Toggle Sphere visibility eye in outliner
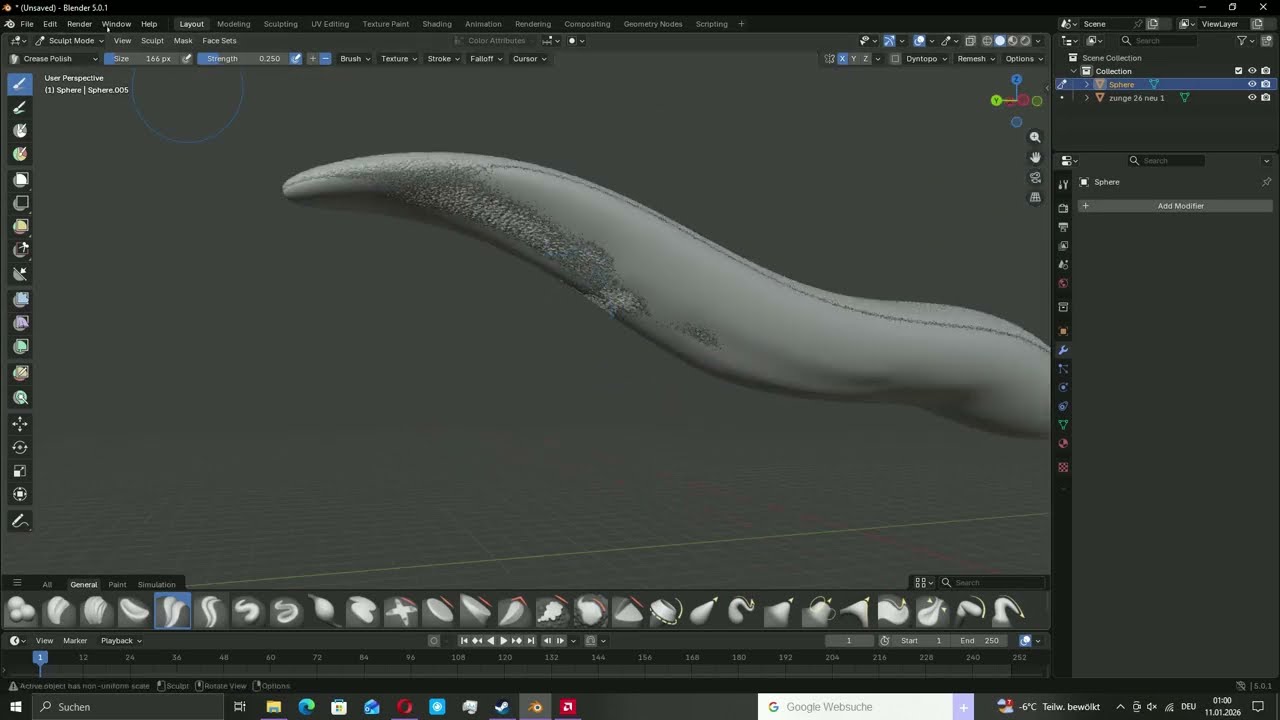This screenshot has height=720, width=1280. (x=1252, y=85)
